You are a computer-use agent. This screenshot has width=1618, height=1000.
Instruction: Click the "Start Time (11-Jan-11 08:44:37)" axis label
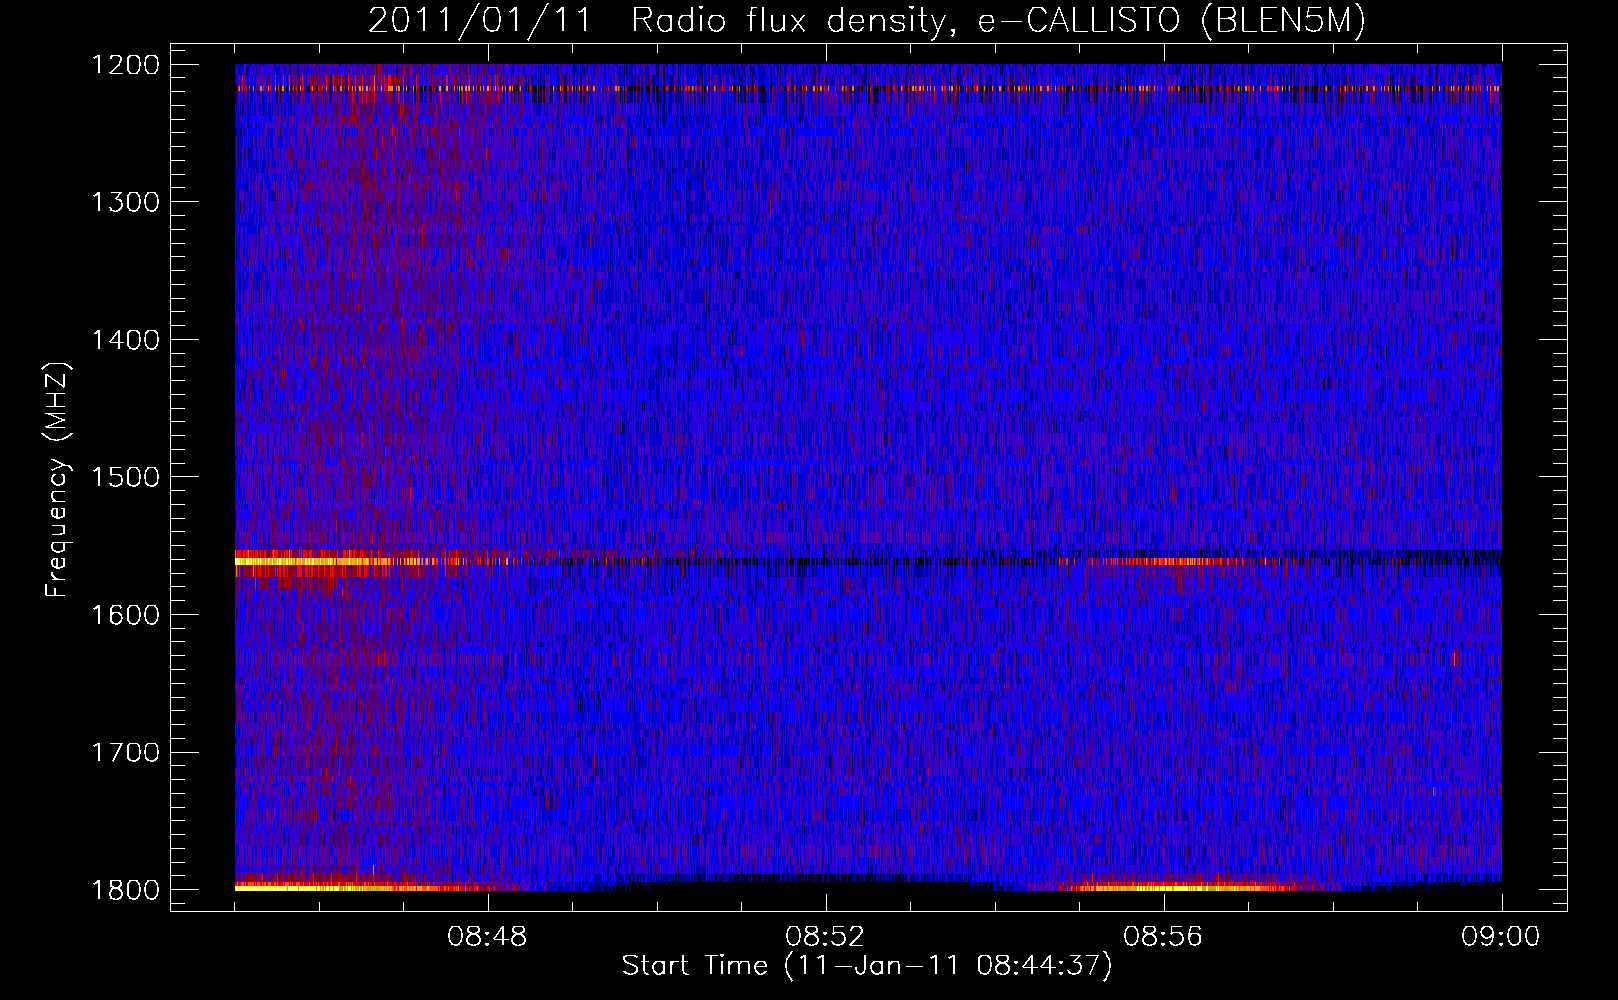[x=867, y=966]
